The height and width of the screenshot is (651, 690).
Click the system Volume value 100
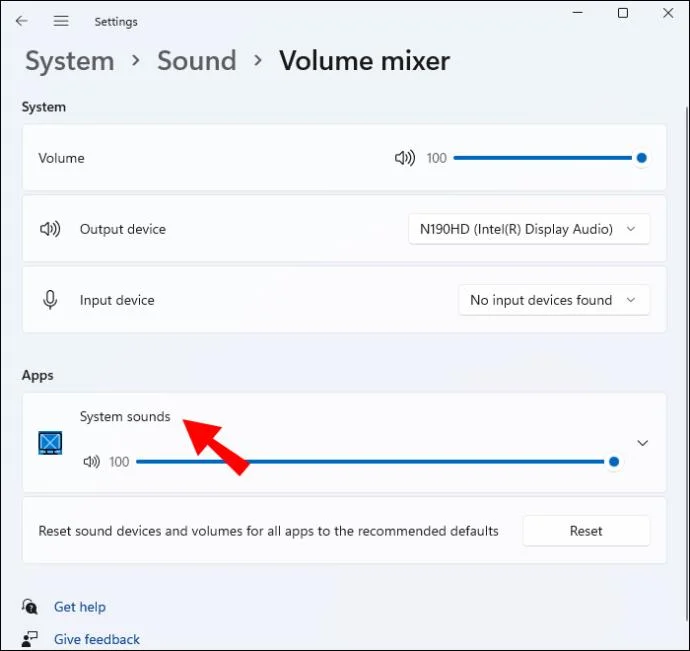point(437,158)
